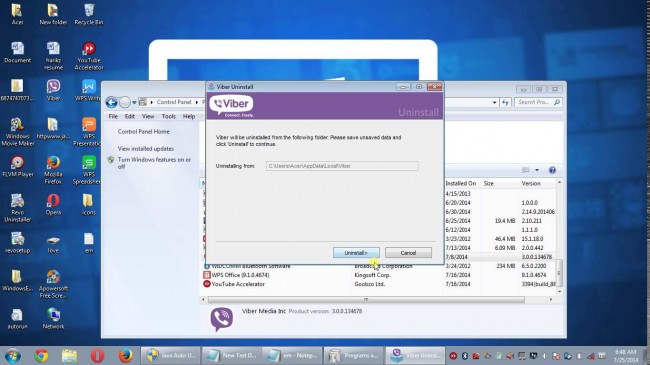650x365 pixels.
Task: Open the Network desktop icon
Action: coord(53,319)
